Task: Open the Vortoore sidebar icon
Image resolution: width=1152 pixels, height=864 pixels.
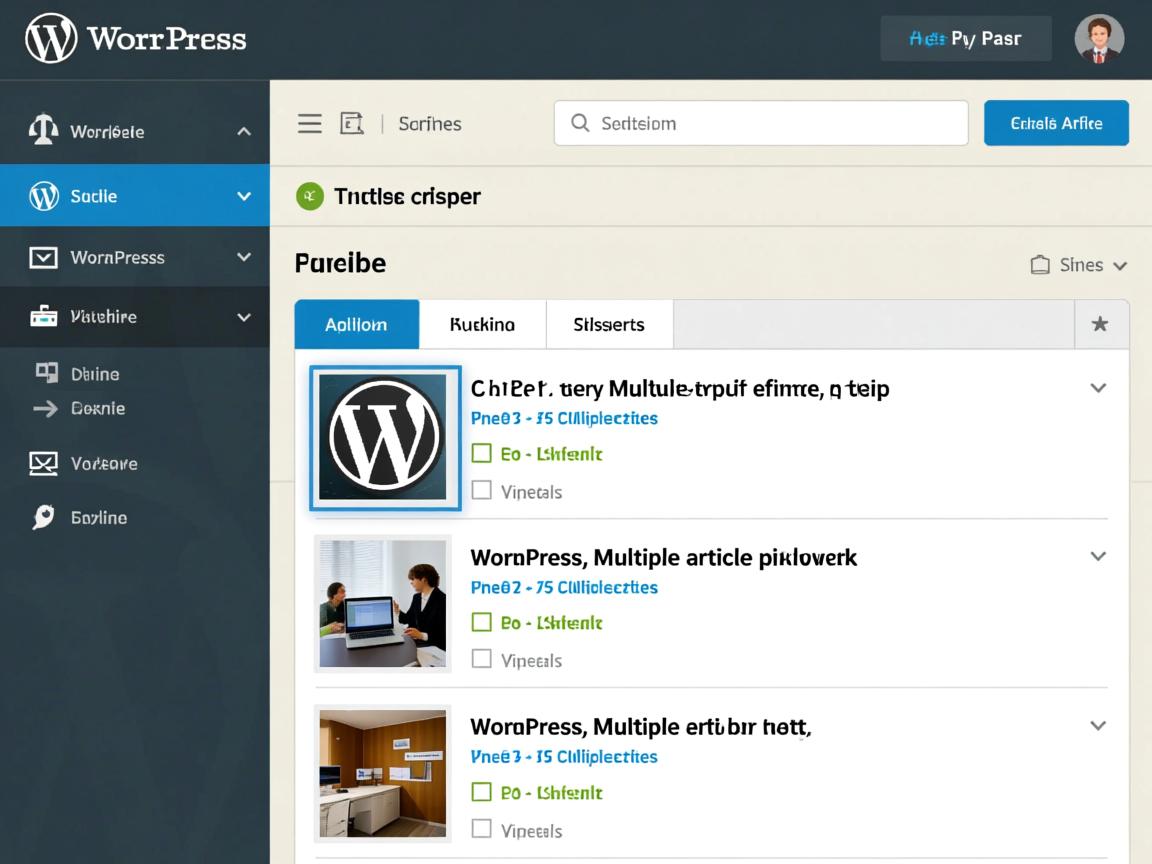Action: pos(44,463)
